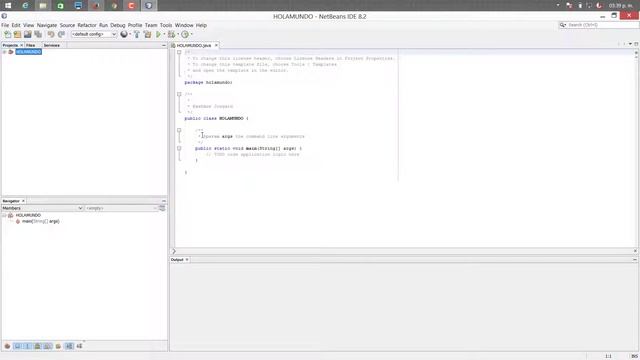
Task: Open Profile Project dropdown arrow
Action: (191, 35)
